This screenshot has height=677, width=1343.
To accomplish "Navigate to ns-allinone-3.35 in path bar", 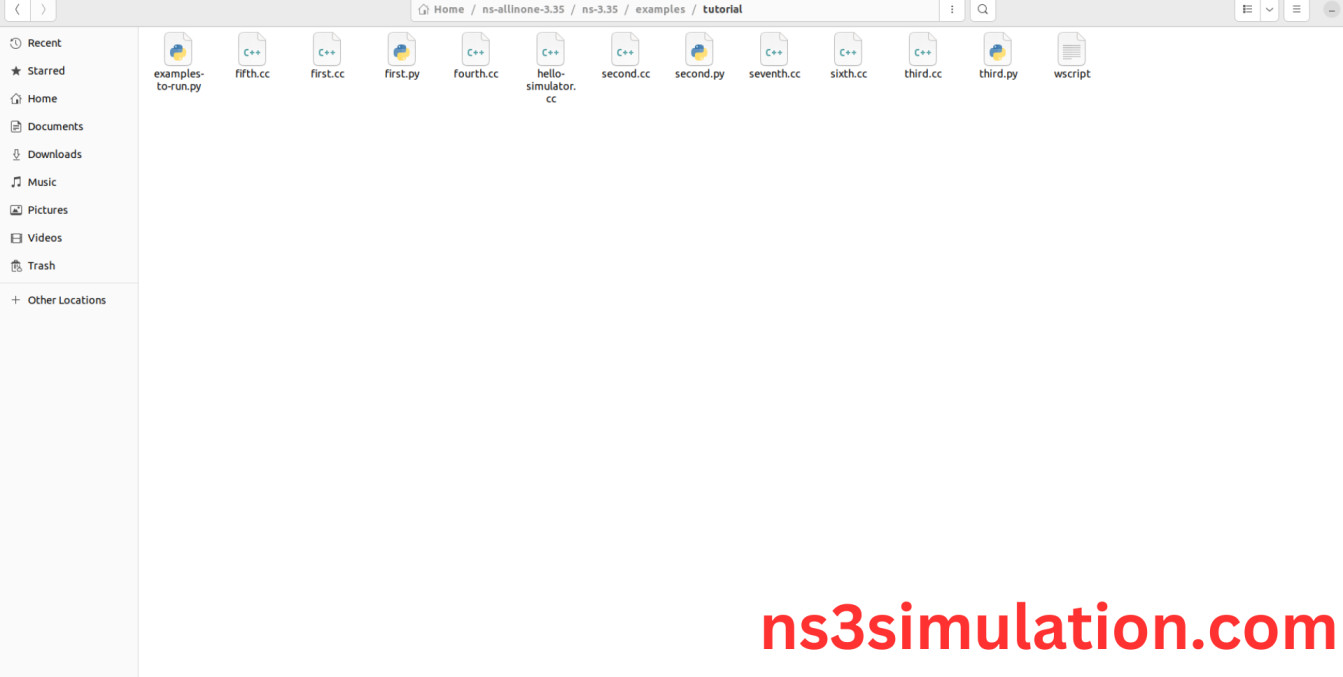I will 523,10.
